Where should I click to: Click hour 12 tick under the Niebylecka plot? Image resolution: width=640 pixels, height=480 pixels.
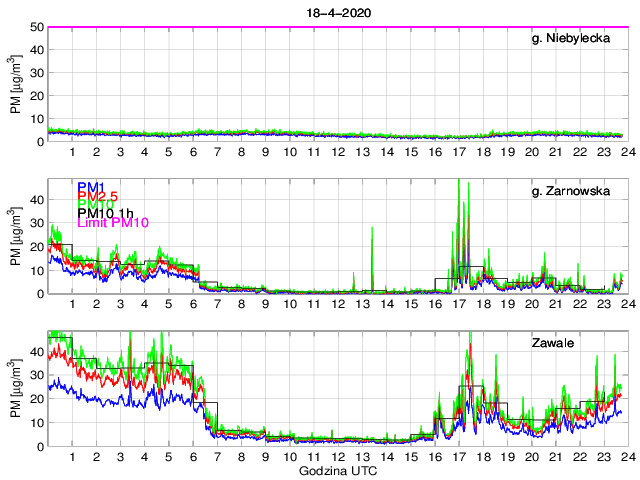[338, 152]
